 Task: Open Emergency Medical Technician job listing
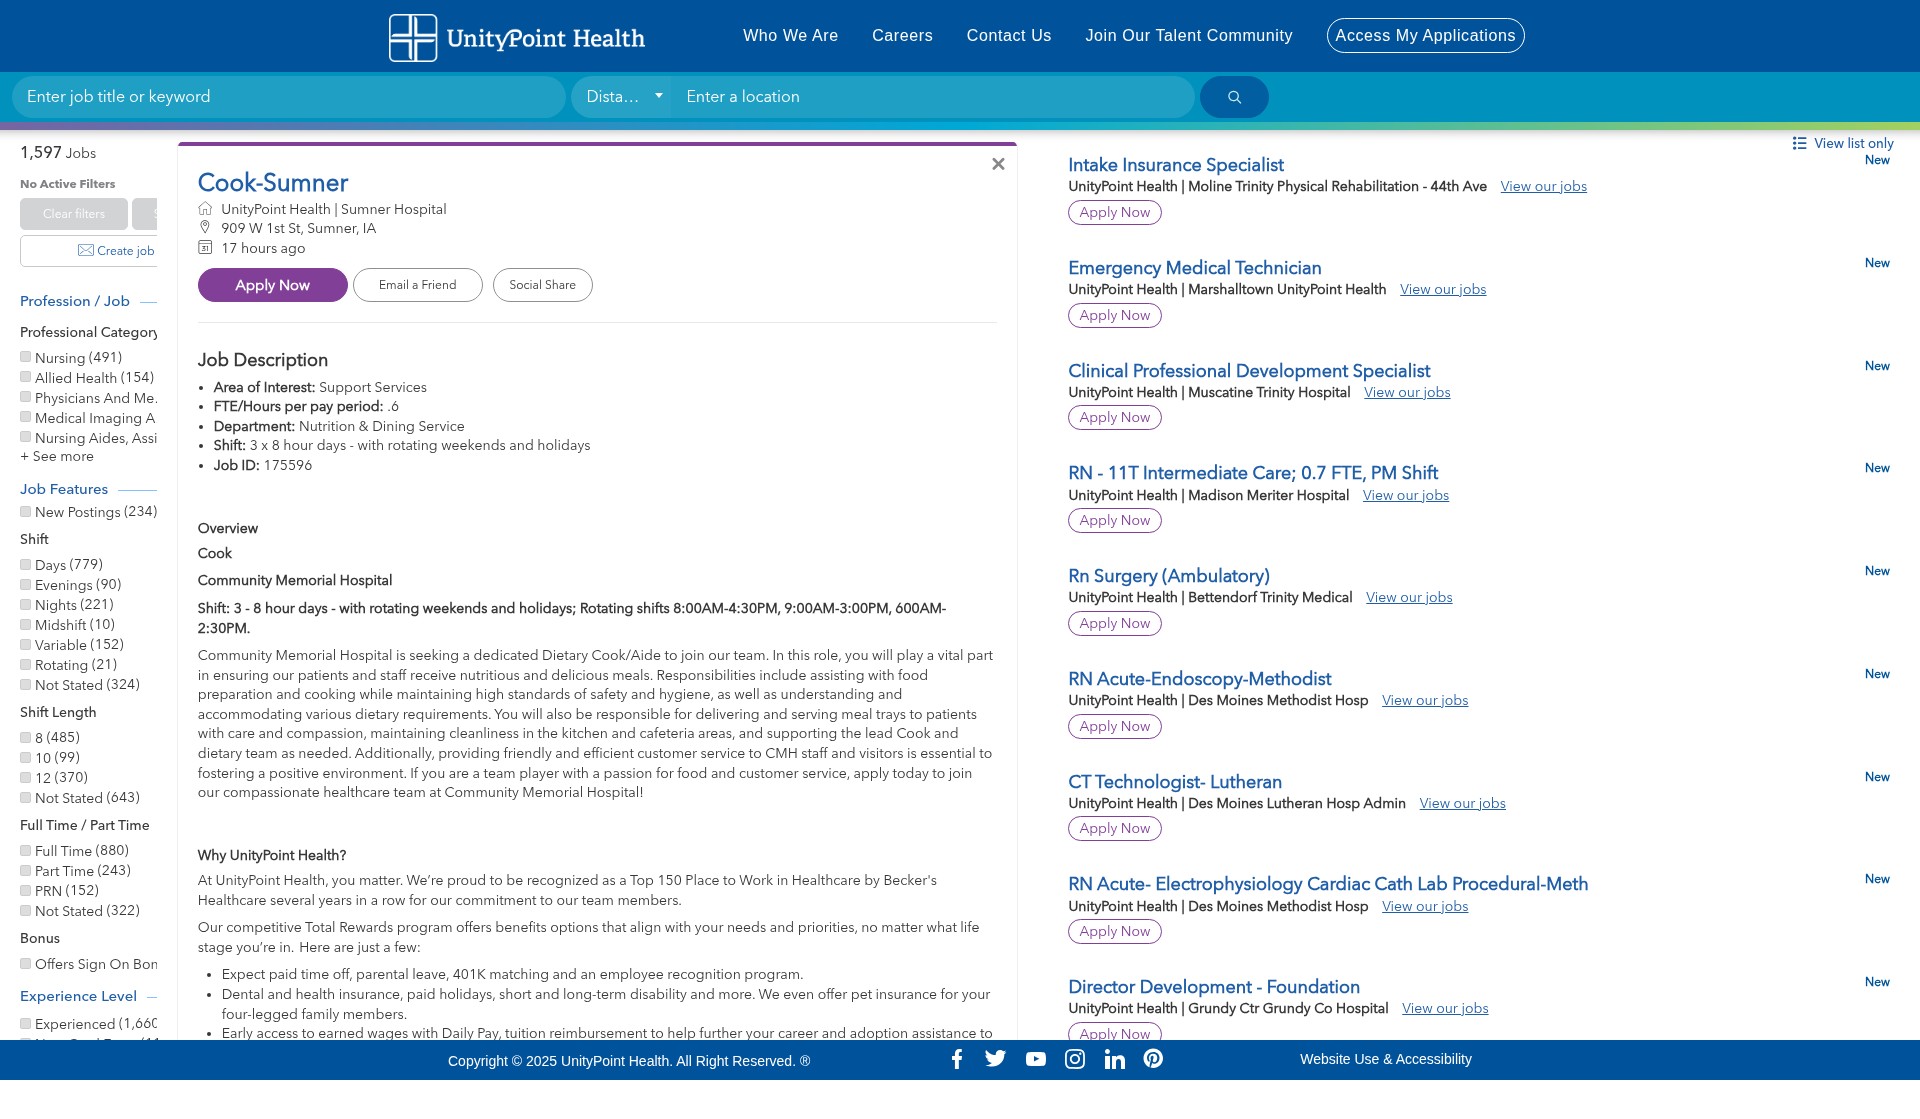pos(1195,268)
